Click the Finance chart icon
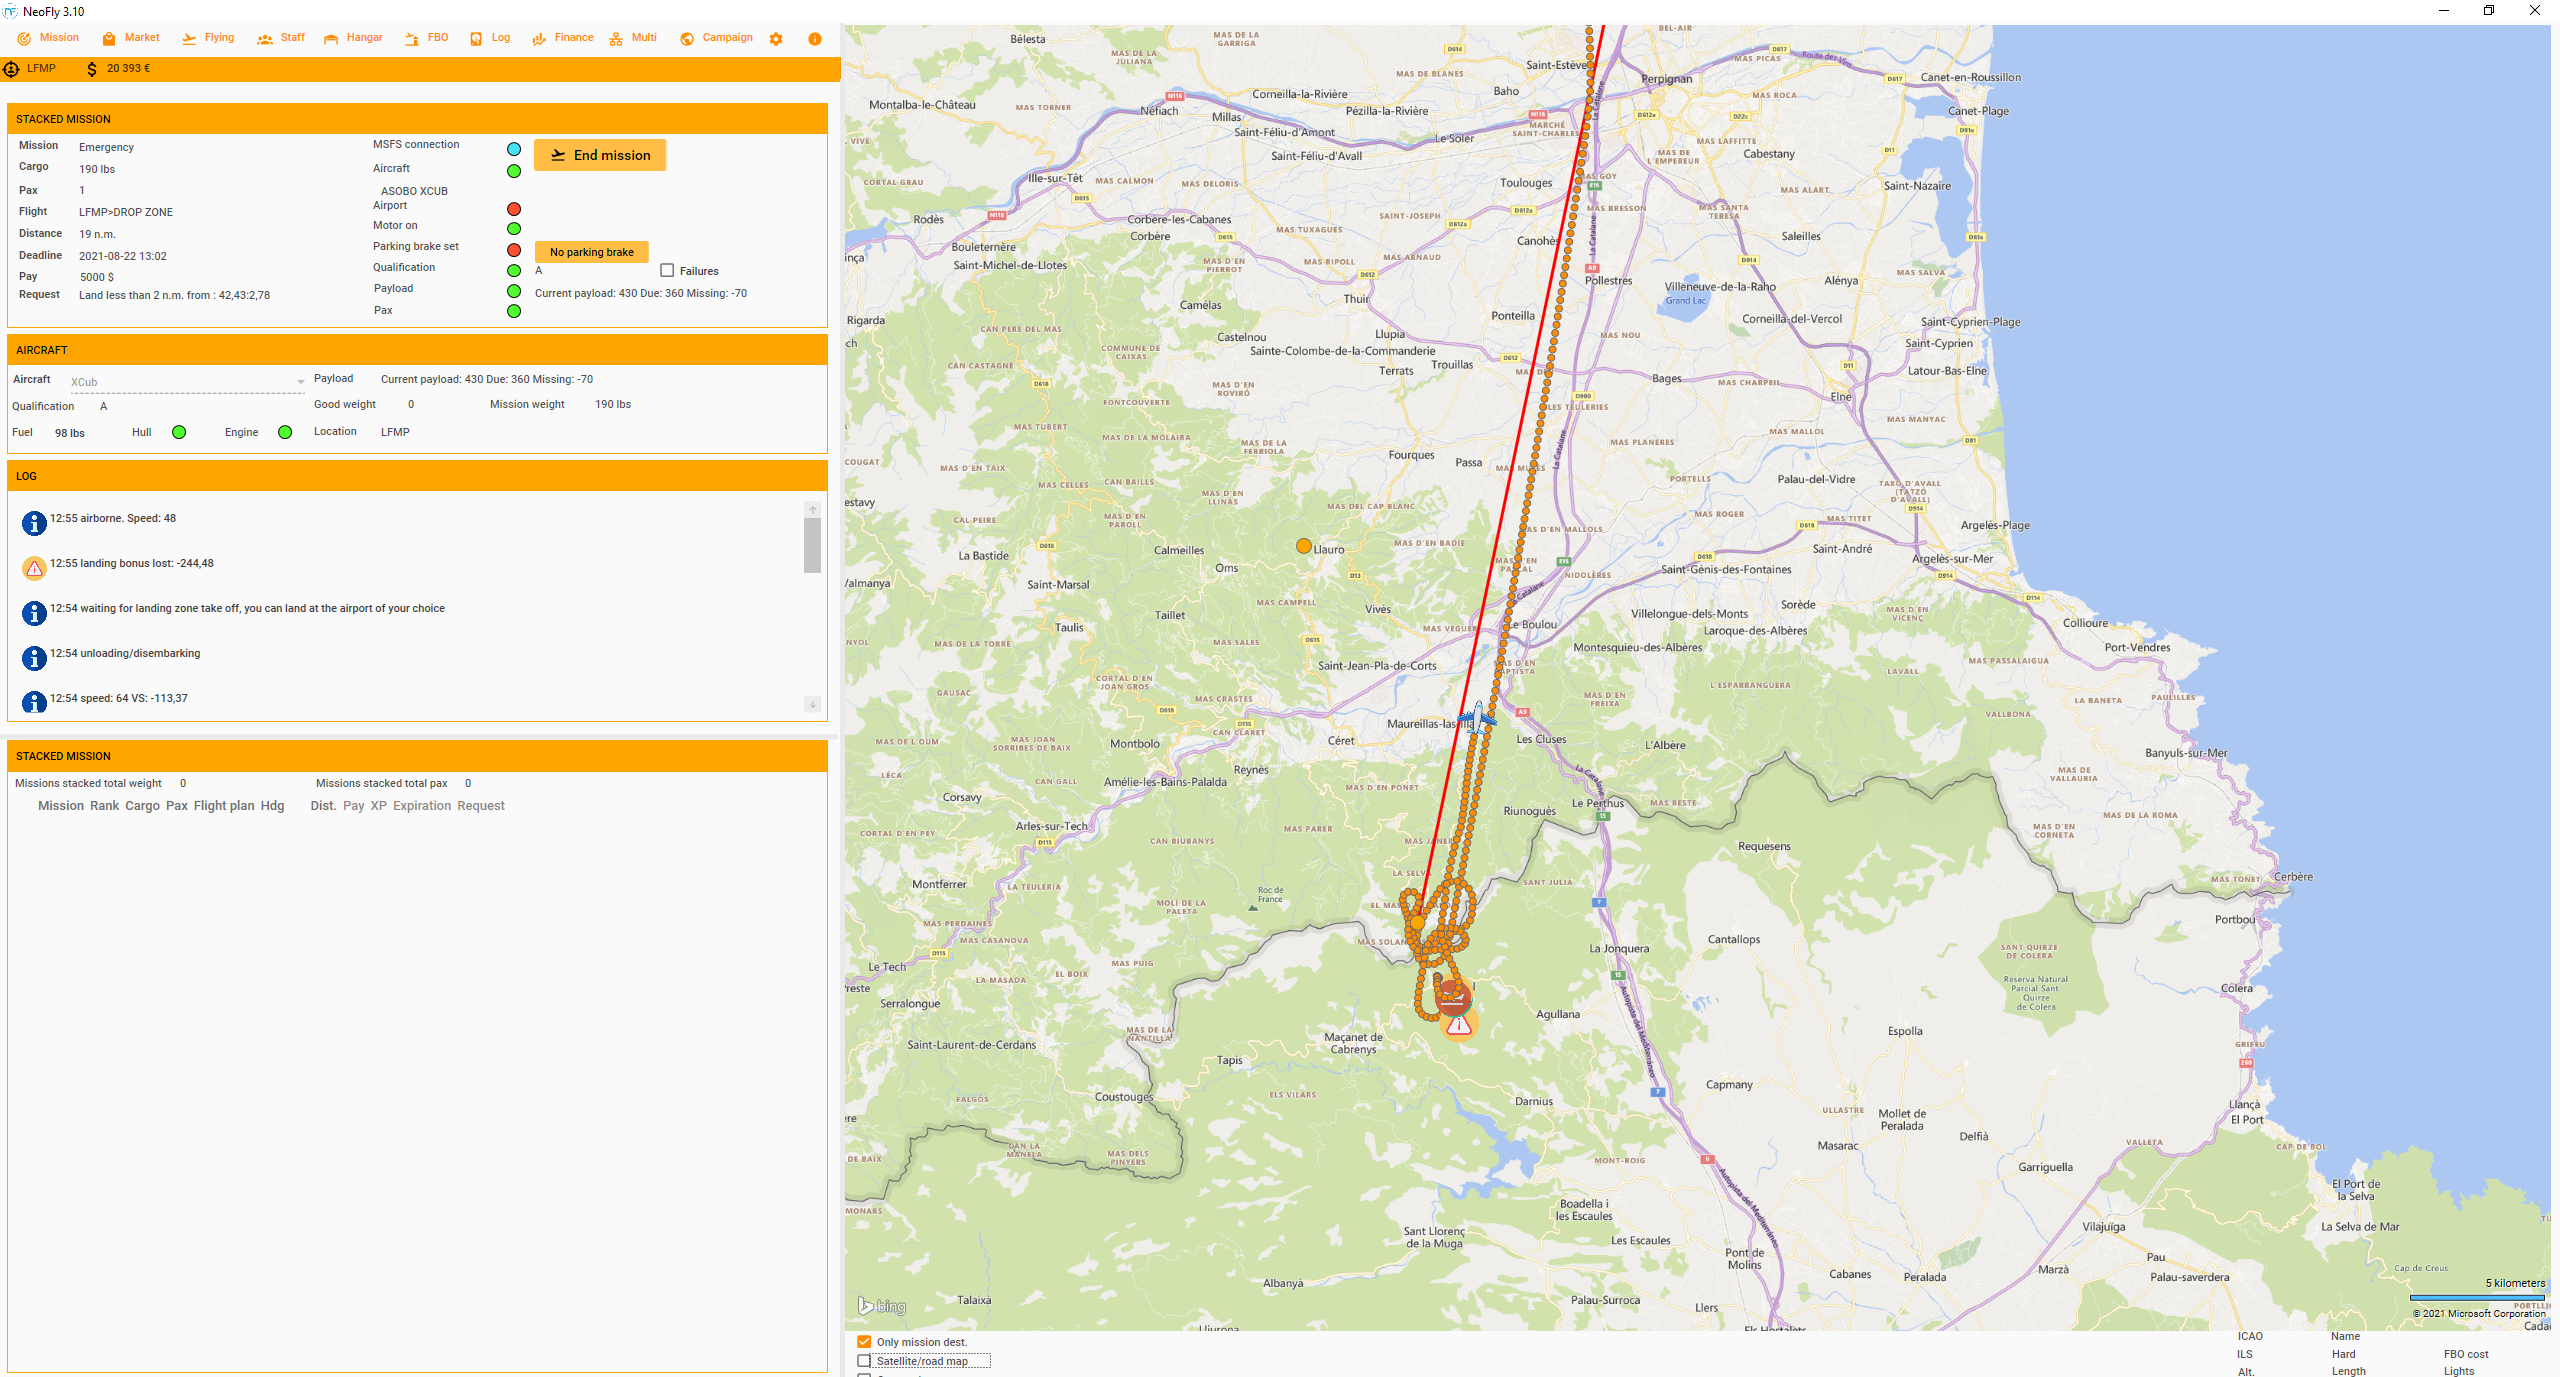This screenshot has width=2560, height=1377. (x=539, y=39)
